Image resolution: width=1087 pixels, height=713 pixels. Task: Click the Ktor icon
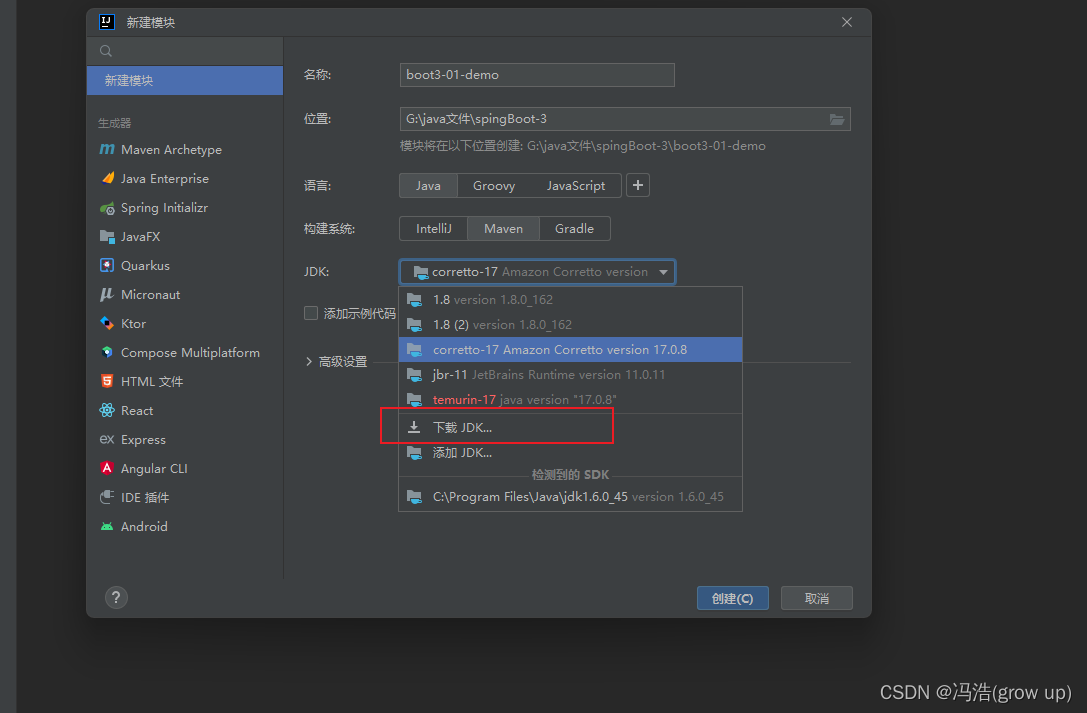click(107, 324)
